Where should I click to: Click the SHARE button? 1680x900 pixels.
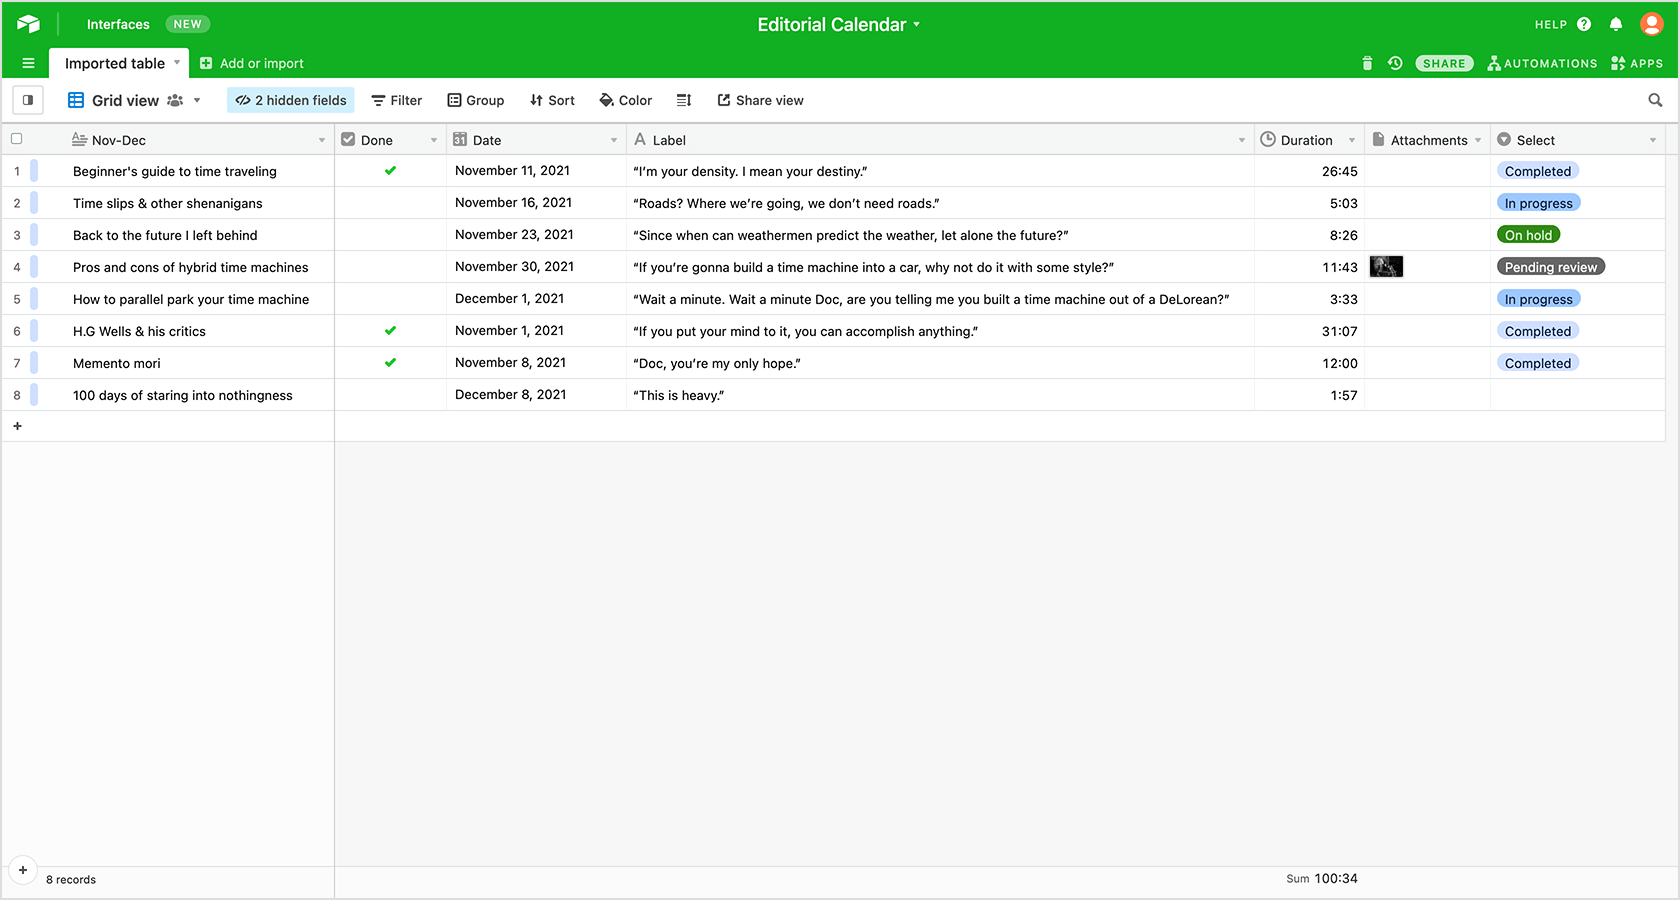(1444, 63)
